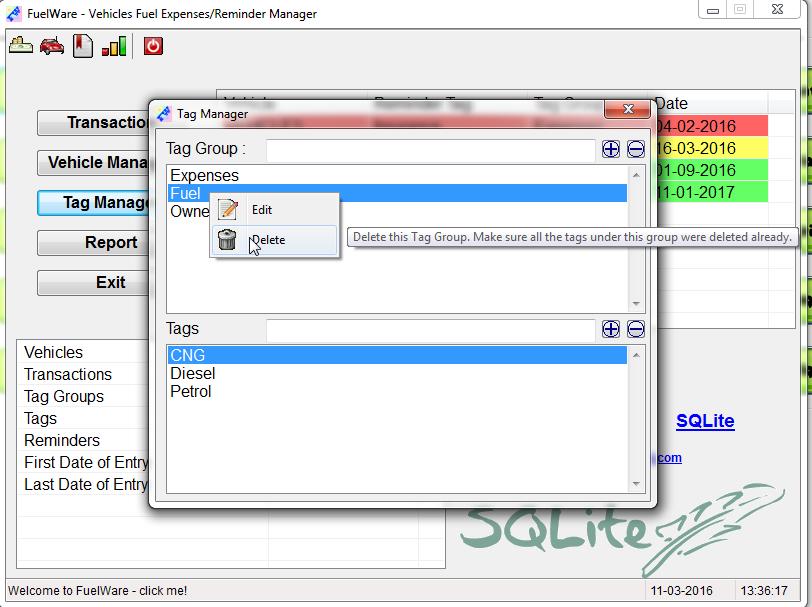Image resolution: width=812 pixels, height=607 pixels.
Task: Click the bookmark document tag icon
Action: tap(83, 46)
